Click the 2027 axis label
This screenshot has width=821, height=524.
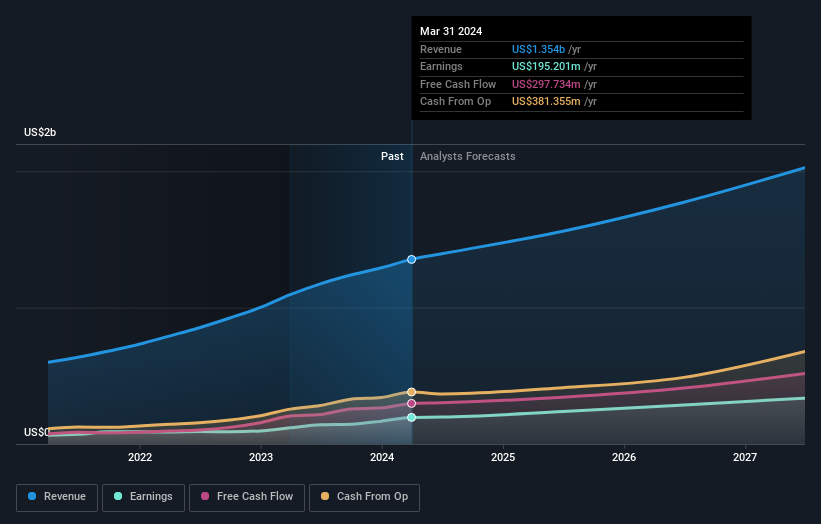click(x=745, y=457)
